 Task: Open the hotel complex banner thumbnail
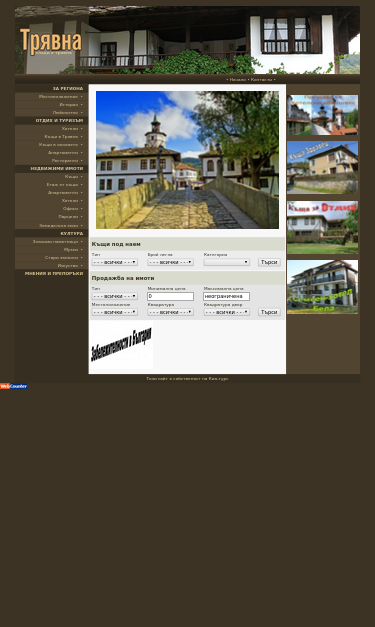(323, 115)
